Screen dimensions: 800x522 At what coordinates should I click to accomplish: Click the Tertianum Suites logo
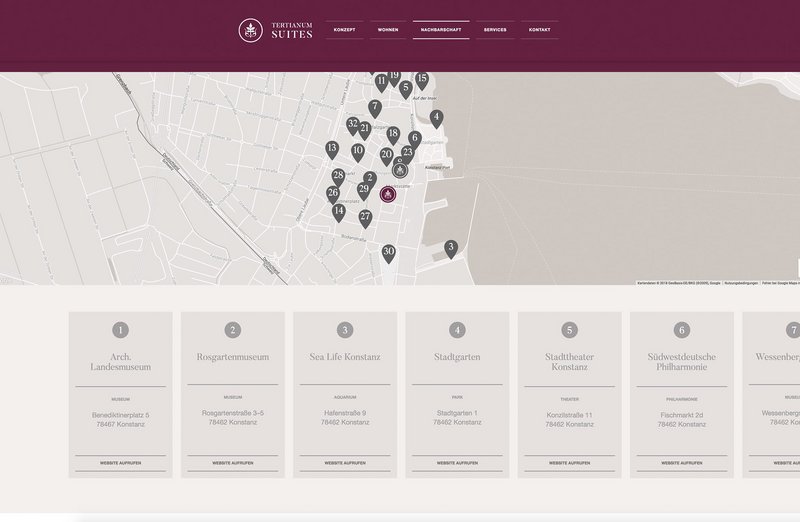pos(276,30)
